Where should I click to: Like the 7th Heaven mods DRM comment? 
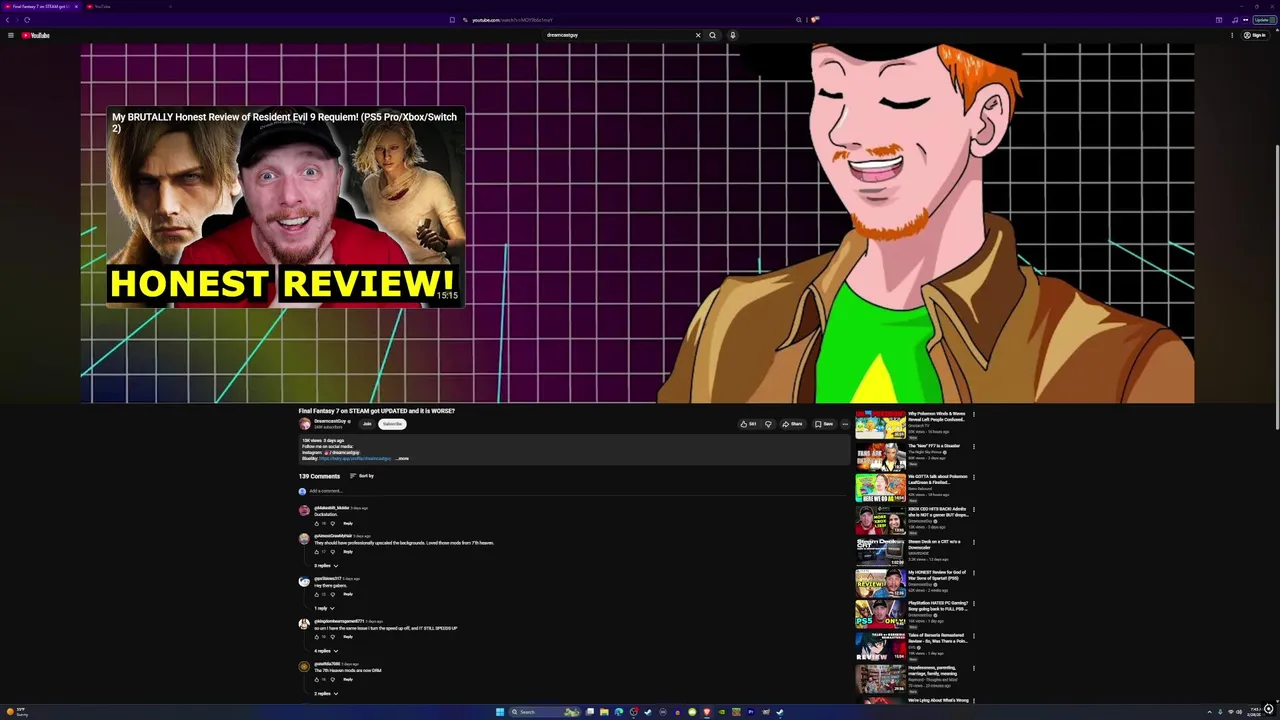(x=317, y=679)
